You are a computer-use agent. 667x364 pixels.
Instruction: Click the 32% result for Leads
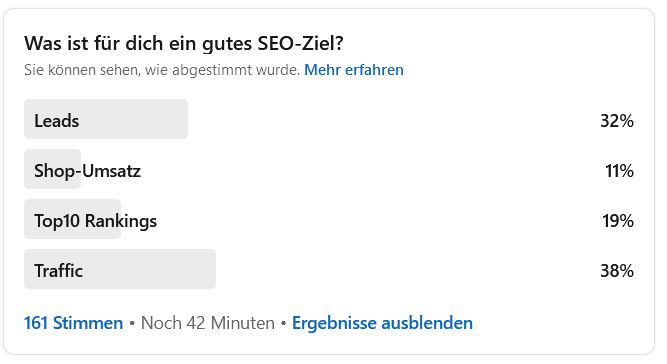coord(617,121)
